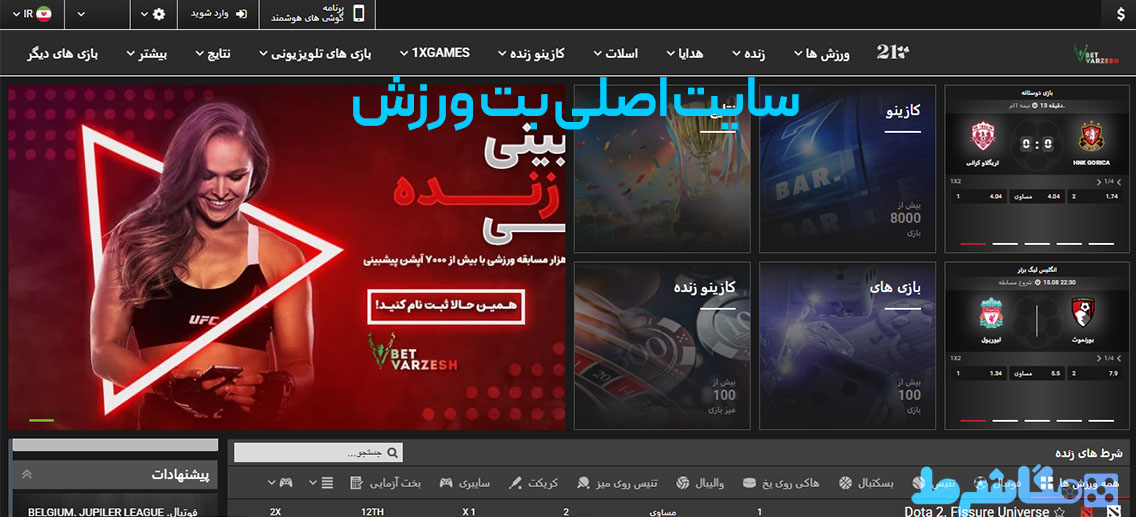Screen dimensions: 1136x517
Task: Click the login arrow icon
Action: tap(241, 14)
